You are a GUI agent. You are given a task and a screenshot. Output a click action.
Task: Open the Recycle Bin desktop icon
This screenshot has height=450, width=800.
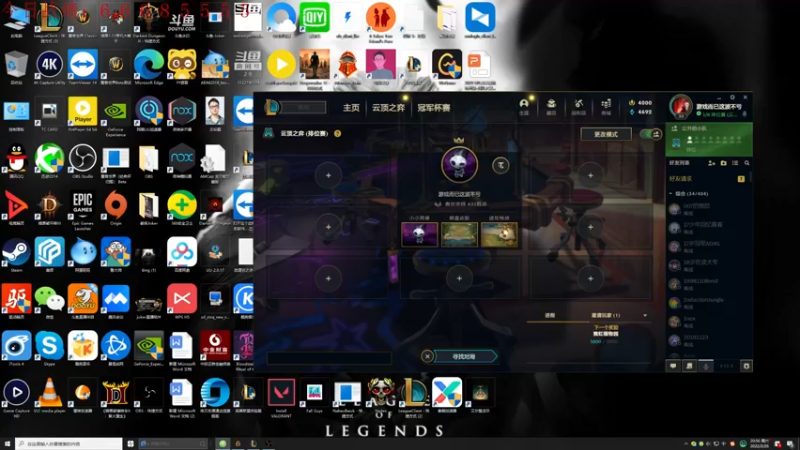click(16, 67)
